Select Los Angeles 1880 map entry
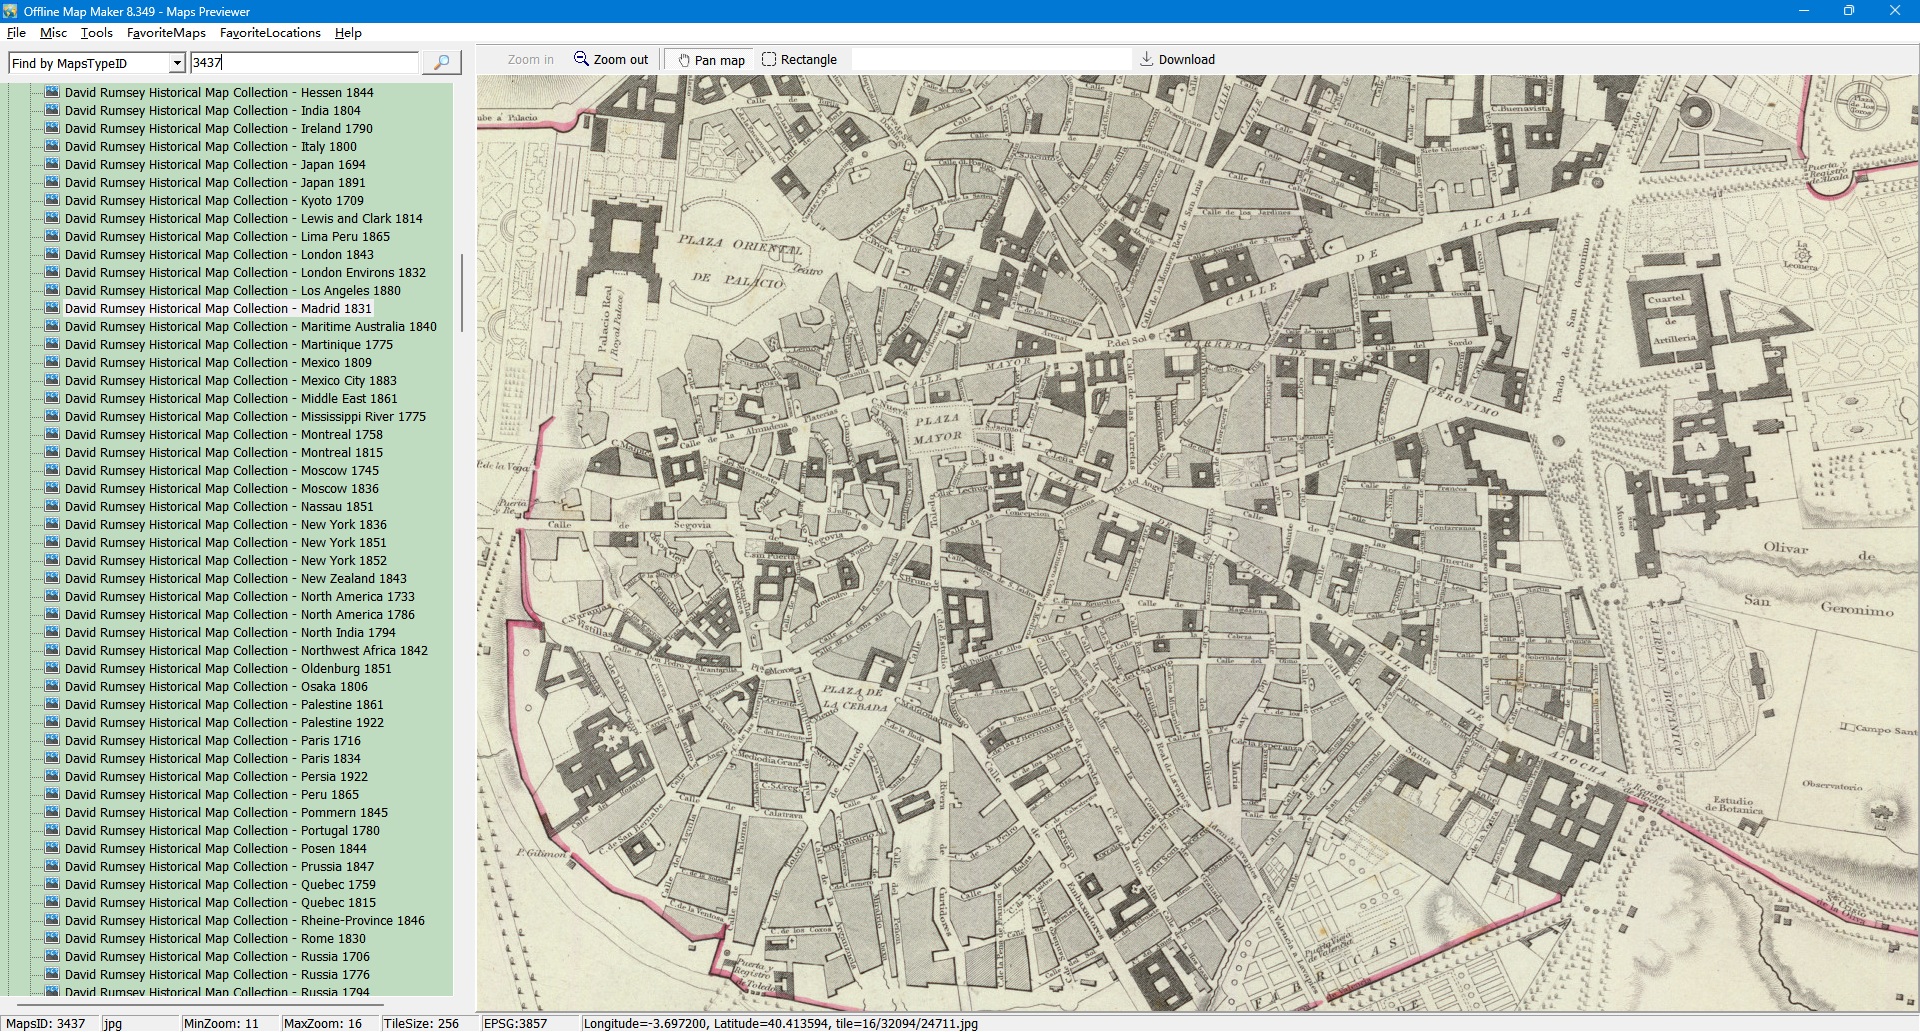The height and width of the screenshot is (1032, 1920). click(233, 290)
